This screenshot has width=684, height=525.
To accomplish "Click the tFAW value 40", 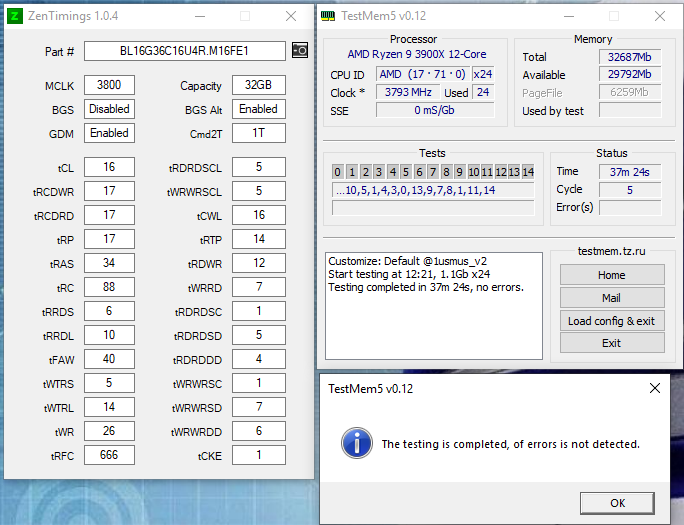I will point(109,359).
